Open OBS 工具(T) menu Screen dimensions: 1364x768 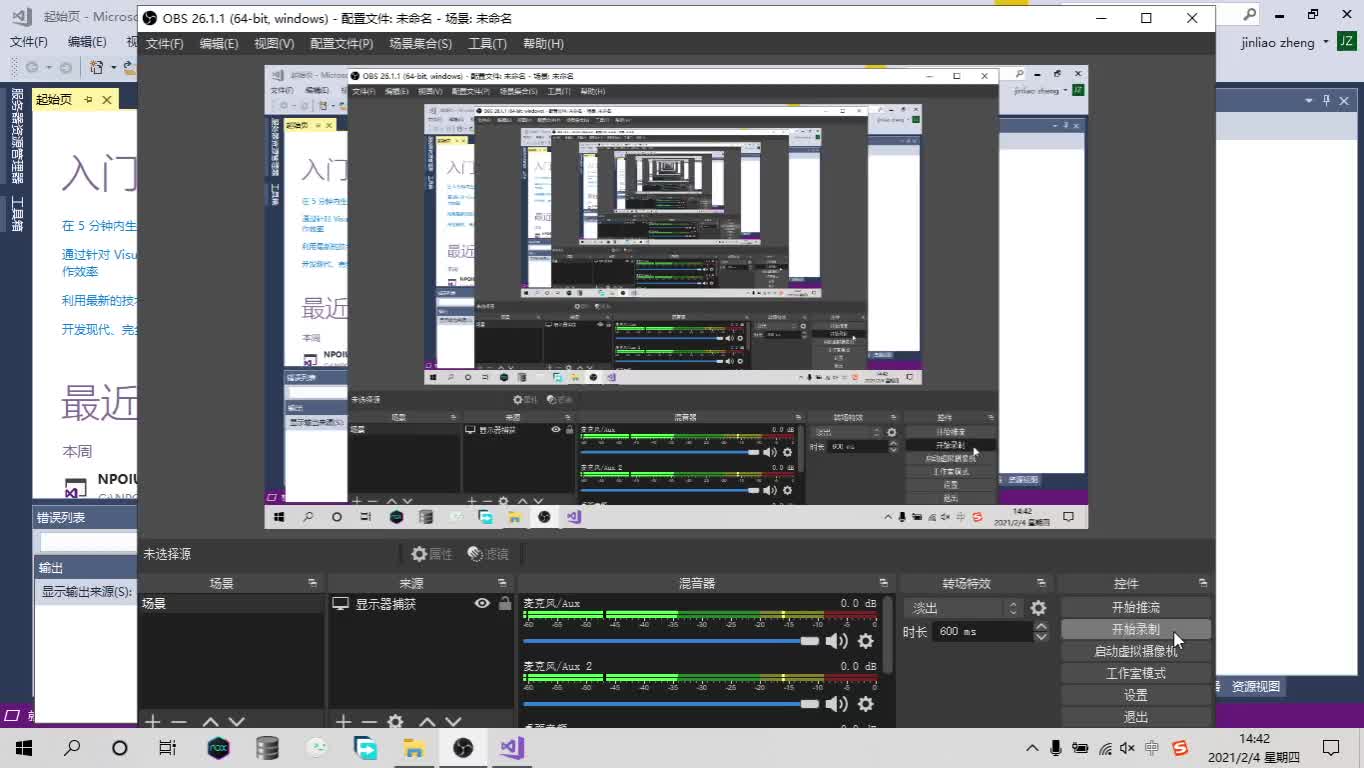[487, 44]
